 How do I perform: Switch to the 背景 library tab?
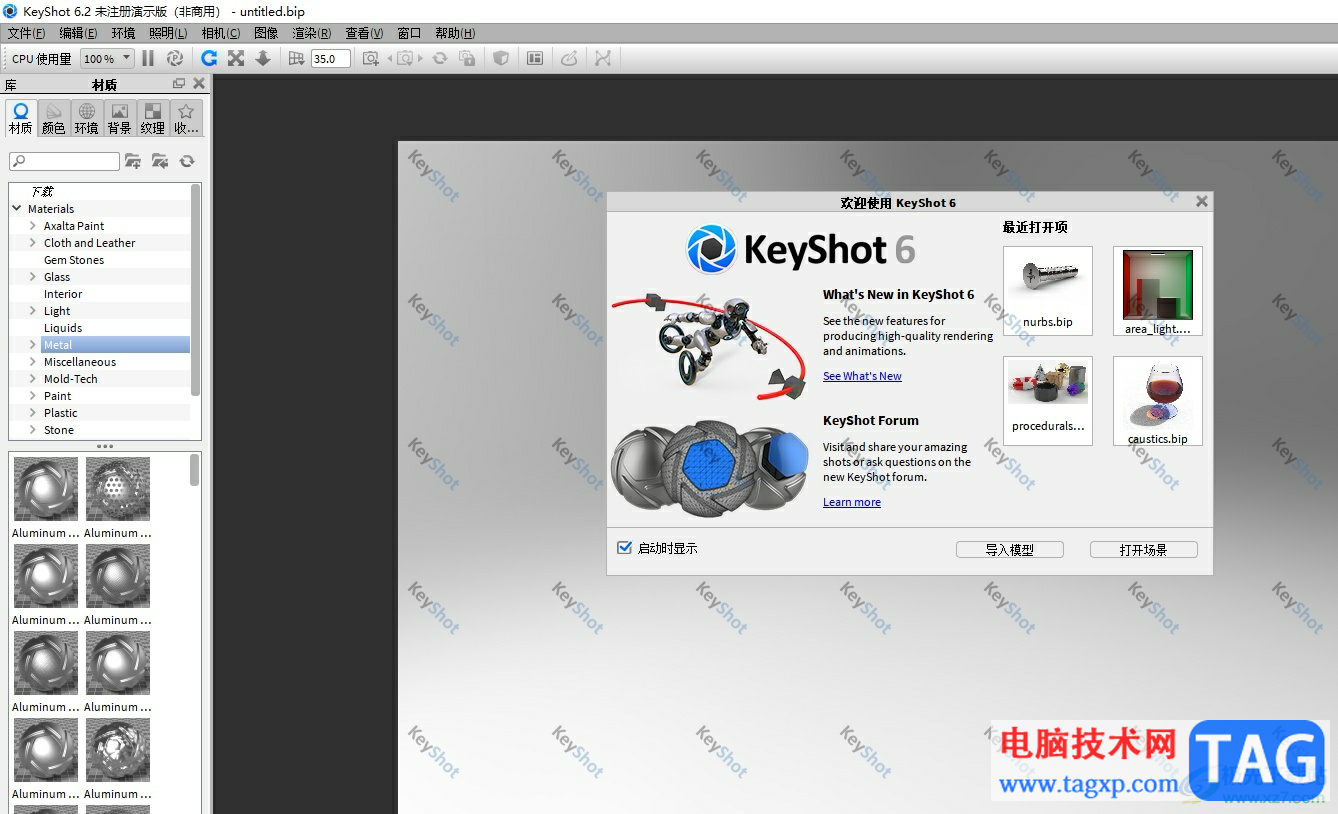[x=120, y=118]
